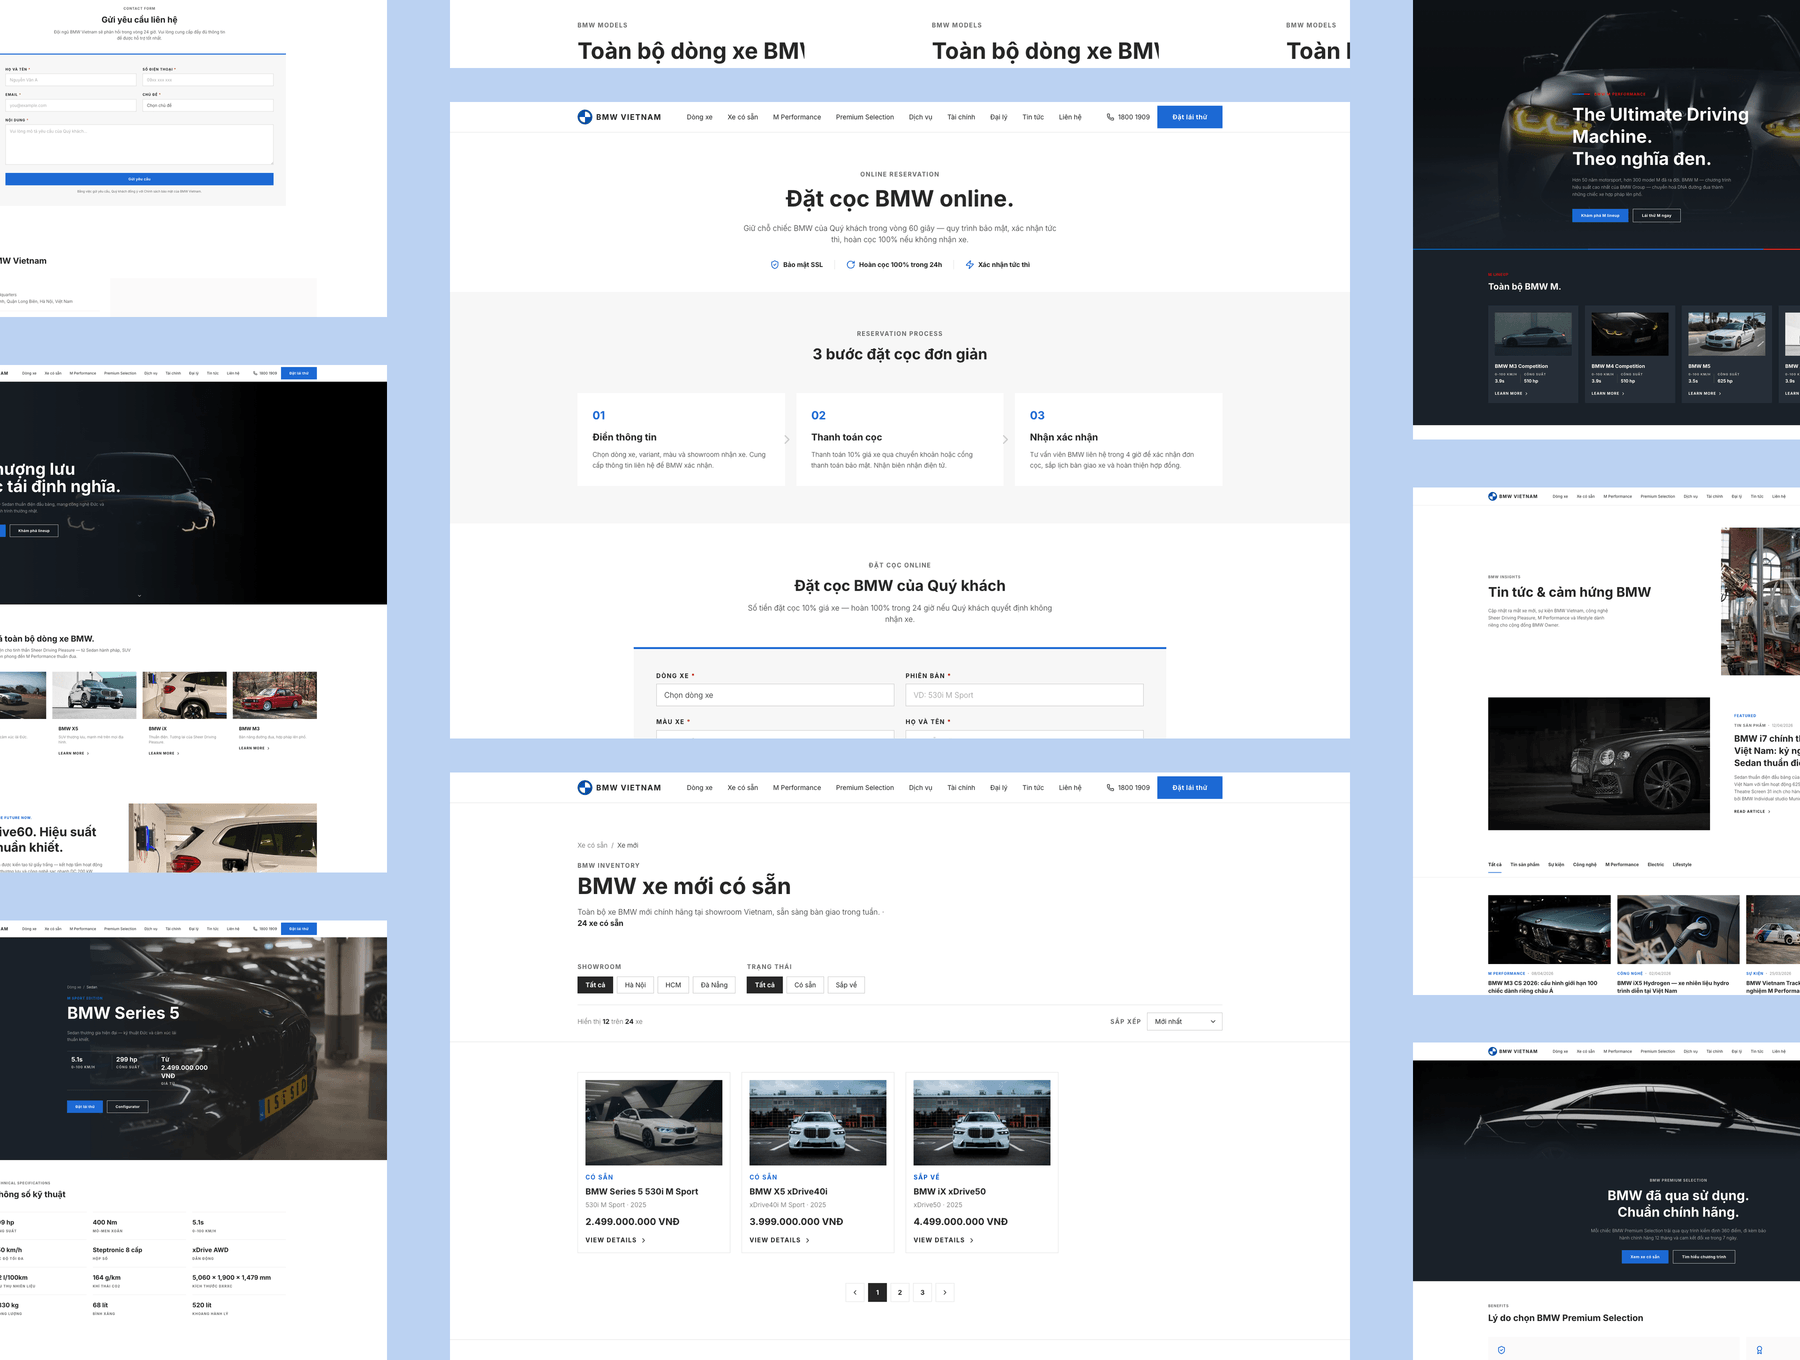Viewport: 1800px width, 1360px height.
Task: Click chevron between Thanh toán cọc and Nhận xác nhận
Action: pos(1006,439)
